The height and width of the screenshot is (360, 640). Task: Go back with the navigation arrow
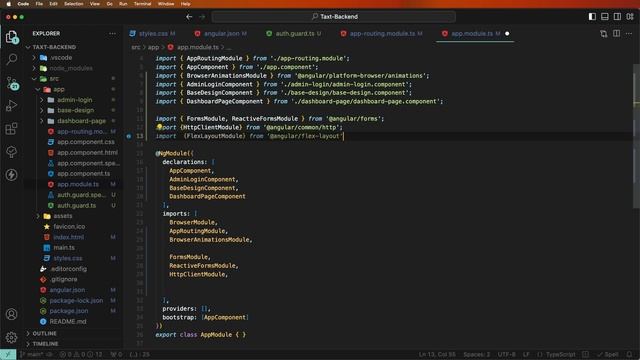tap(189, 17)
